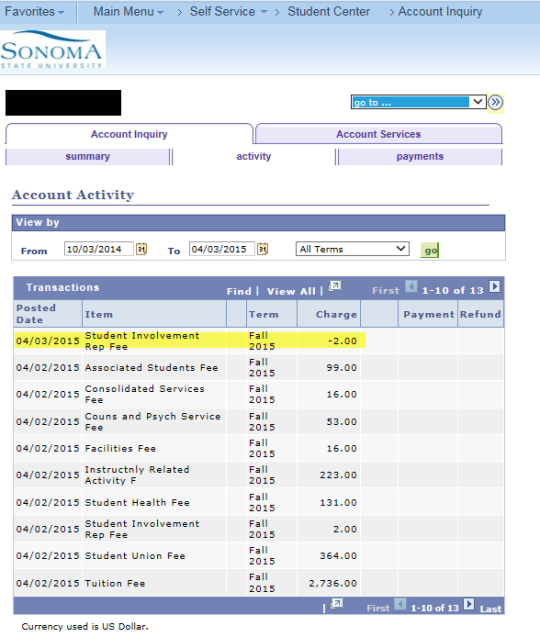540x637 pixels.
Task: Select Instructnly Related Activity F item
Action: coord(137,475)
